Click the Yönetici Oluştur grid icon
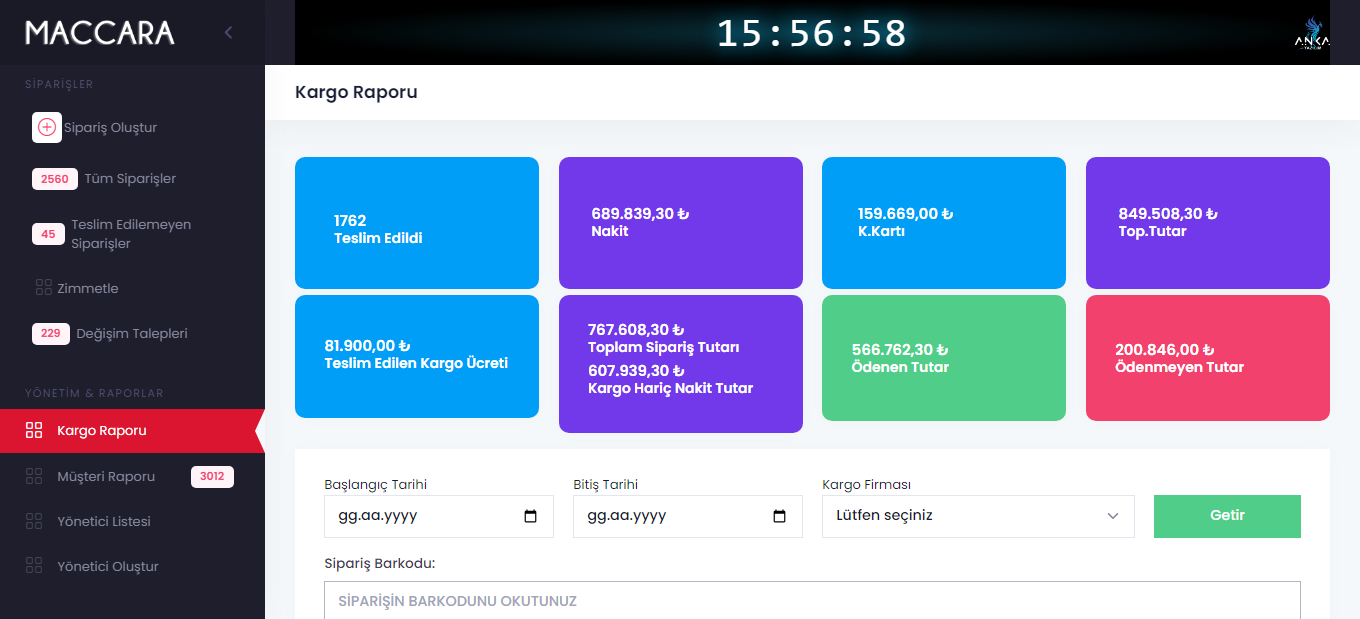Screen dimensions: 1360x619 pyautogui.click(x=34, y=566)
